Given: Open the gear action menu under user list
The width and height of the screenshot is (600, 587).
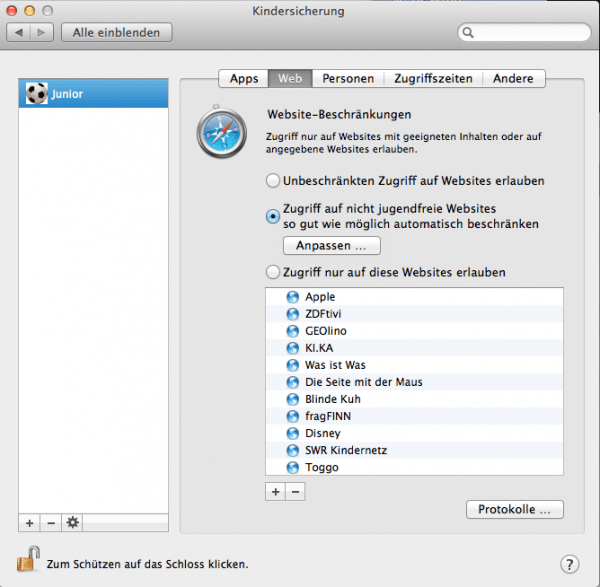Looking at the screenshot, I should pyautogui.click(x=72, y=523).
